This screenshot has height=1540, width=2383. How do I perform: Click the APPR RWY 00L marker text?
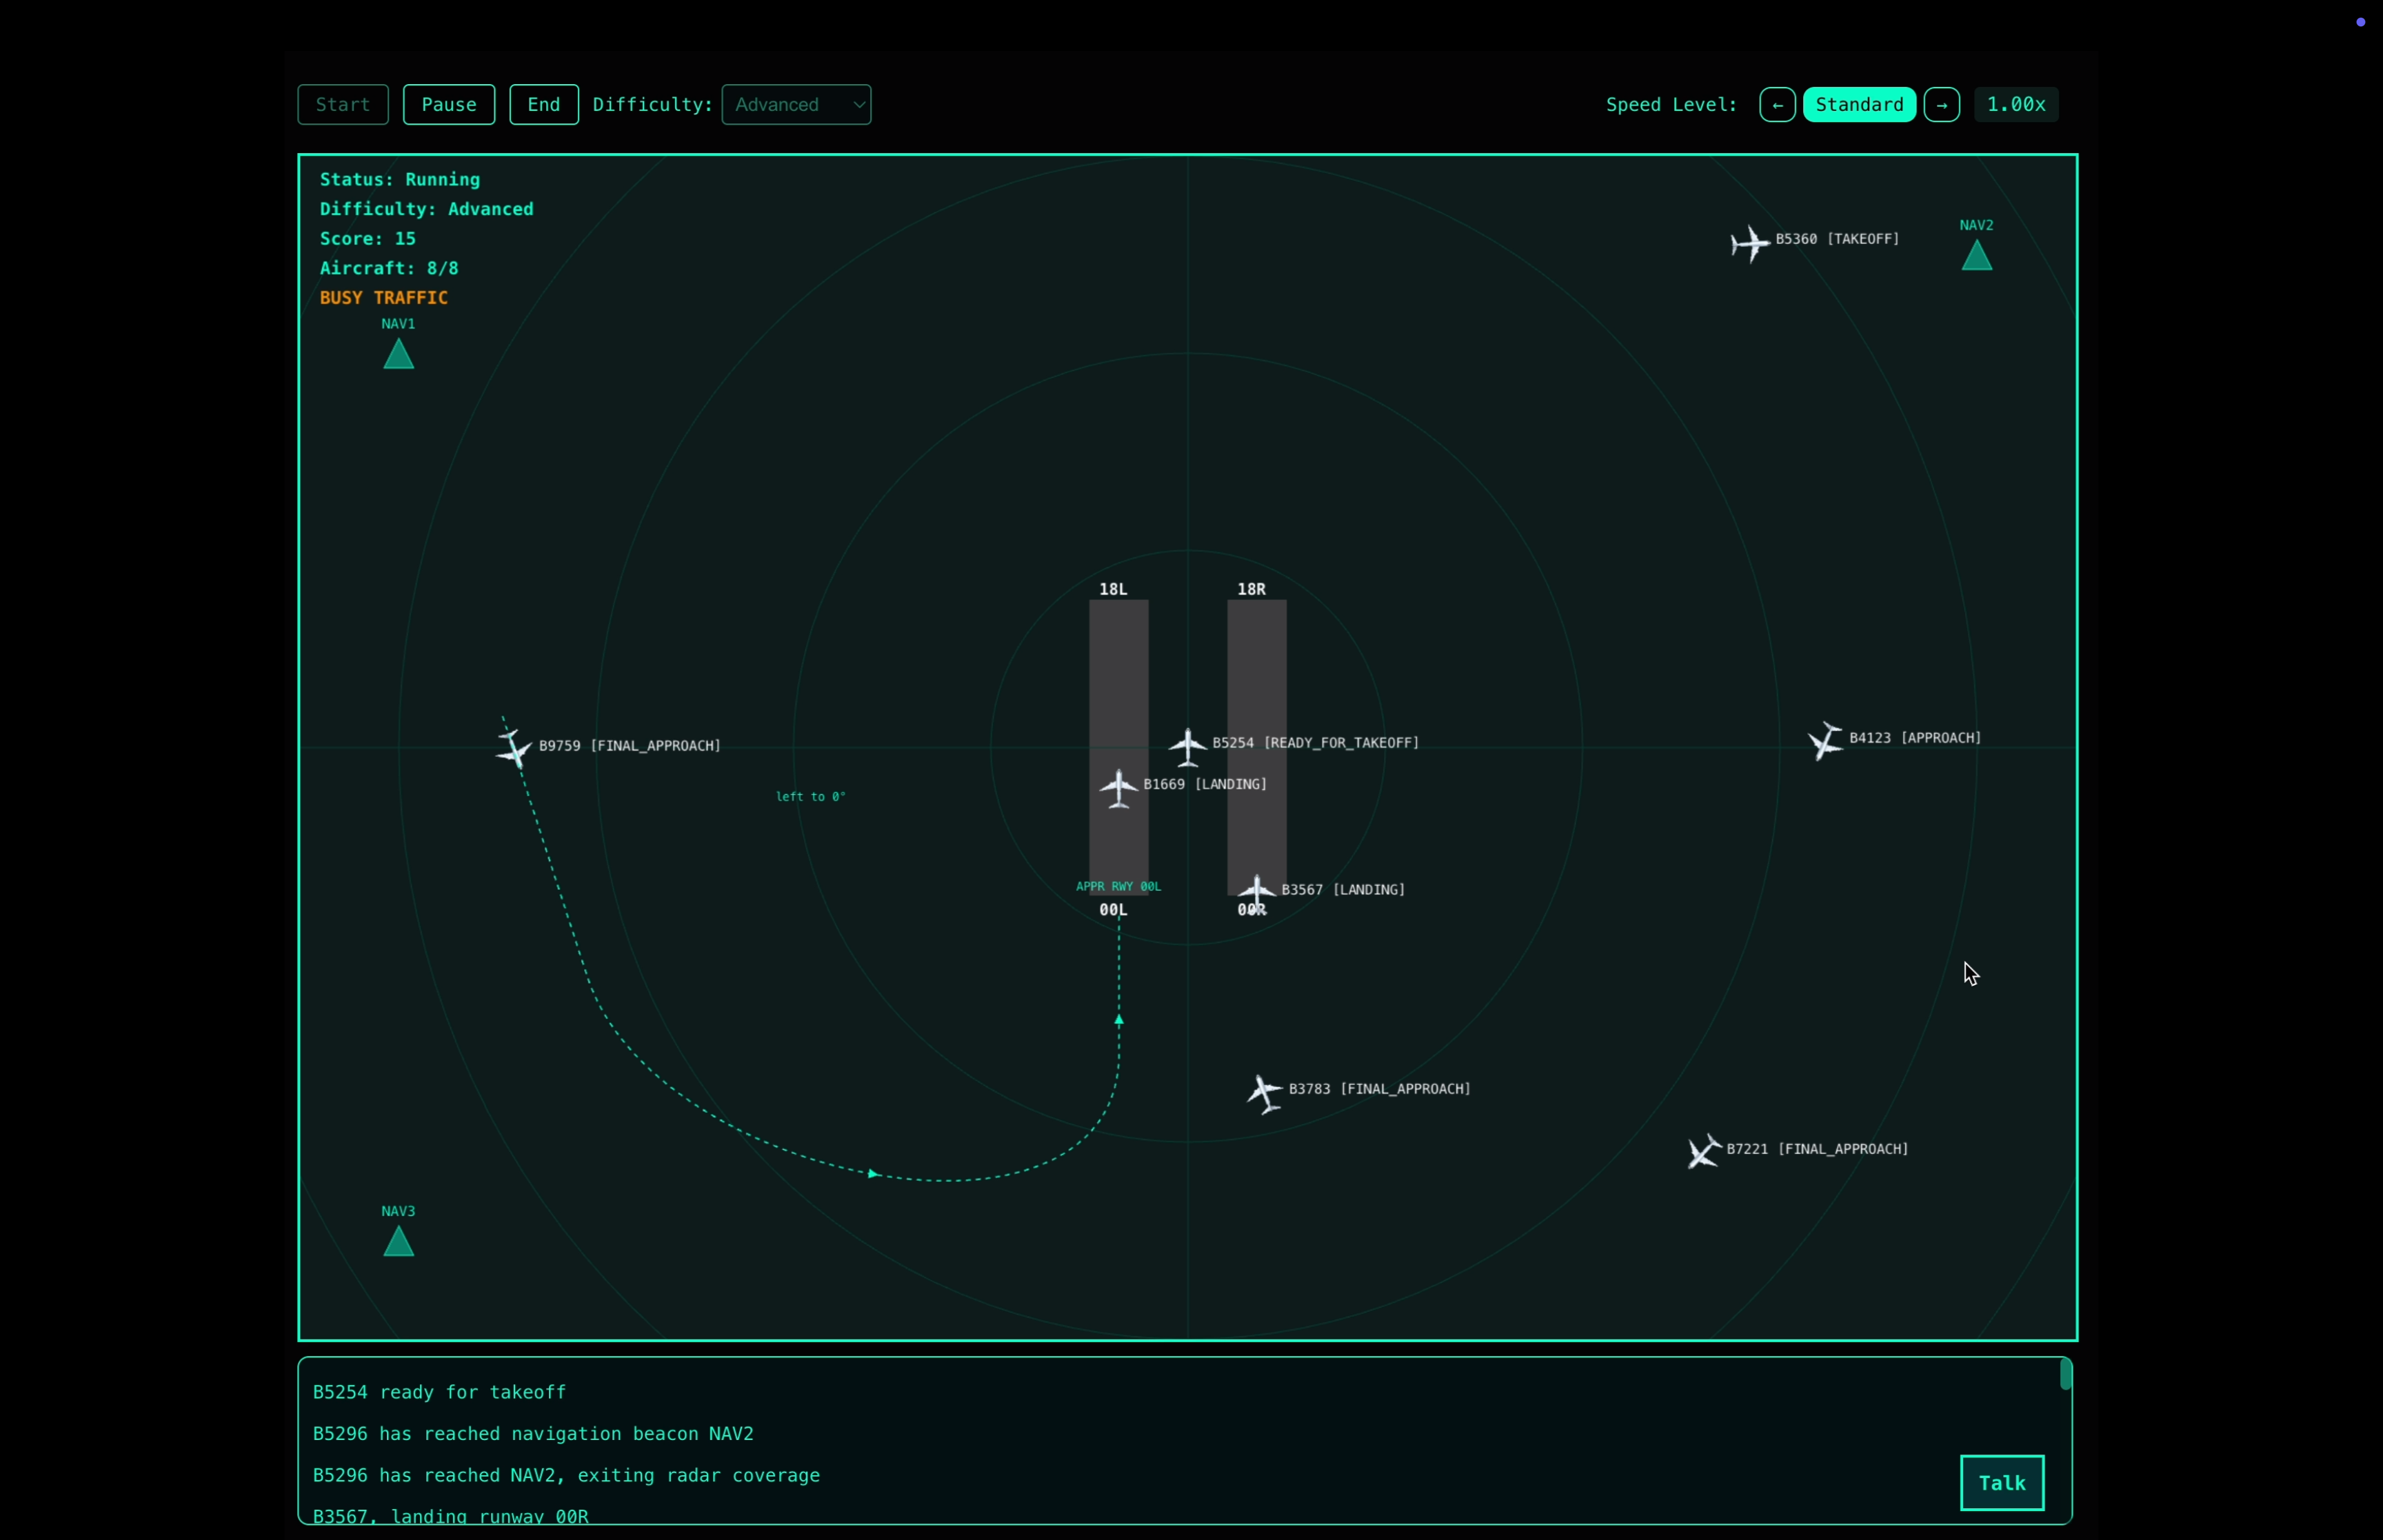(x=1118, y=886)
